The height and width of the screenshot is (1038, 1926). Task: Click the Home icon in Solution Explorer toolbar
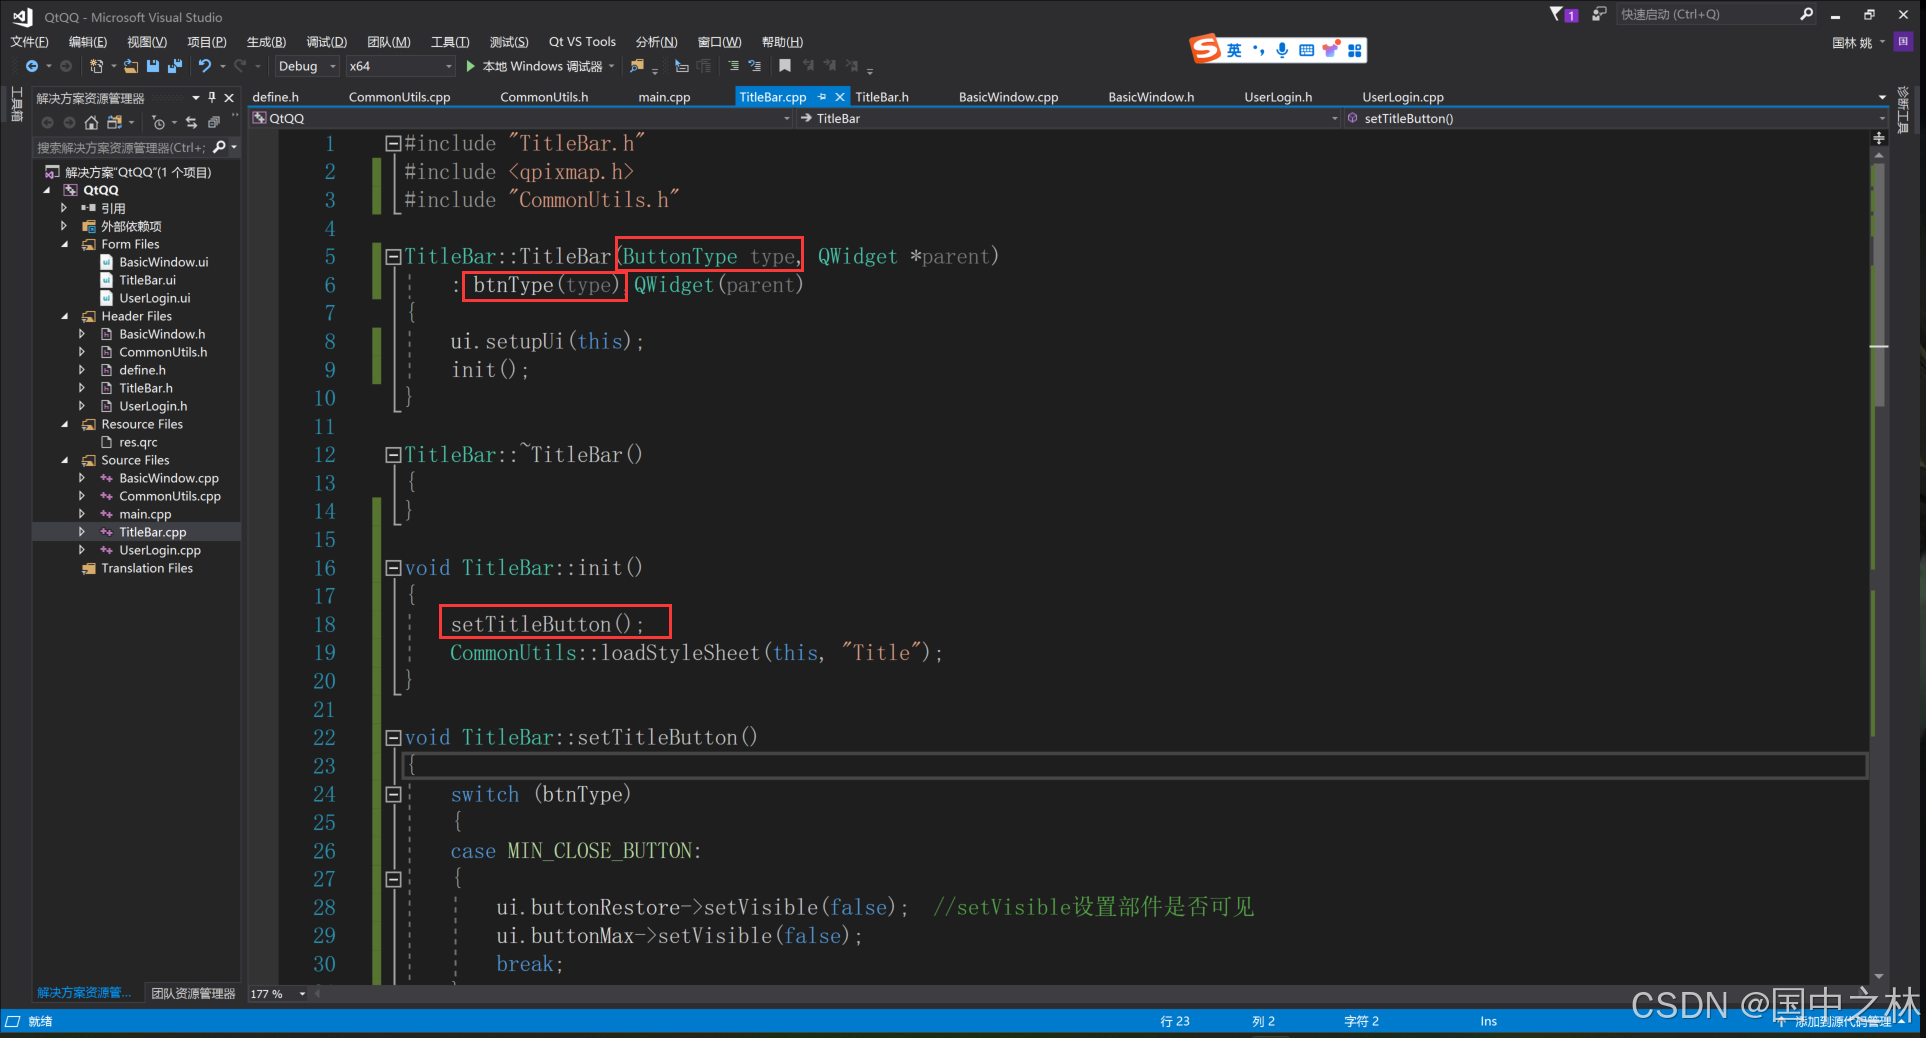[91, 122]
